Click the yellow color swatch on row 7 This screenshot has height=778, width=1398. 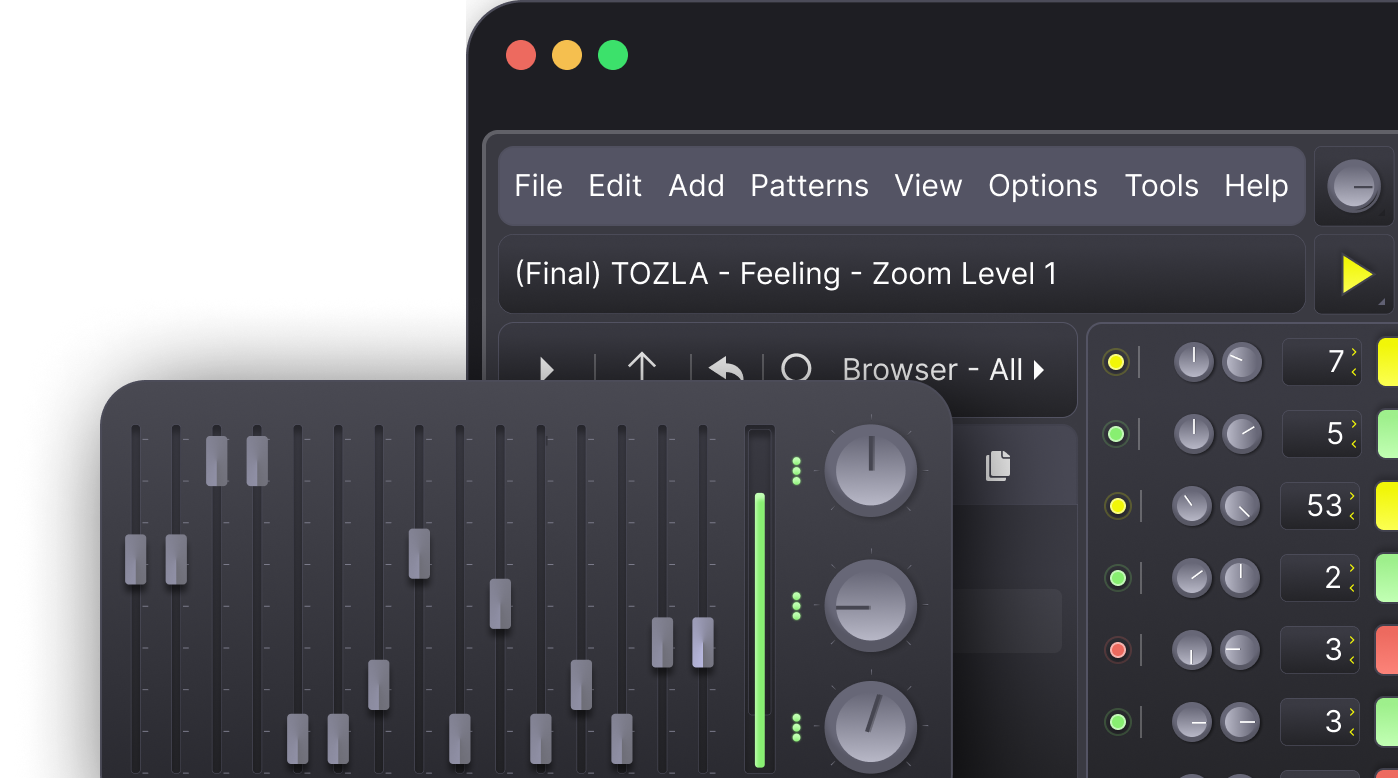tap(1388, 362)
